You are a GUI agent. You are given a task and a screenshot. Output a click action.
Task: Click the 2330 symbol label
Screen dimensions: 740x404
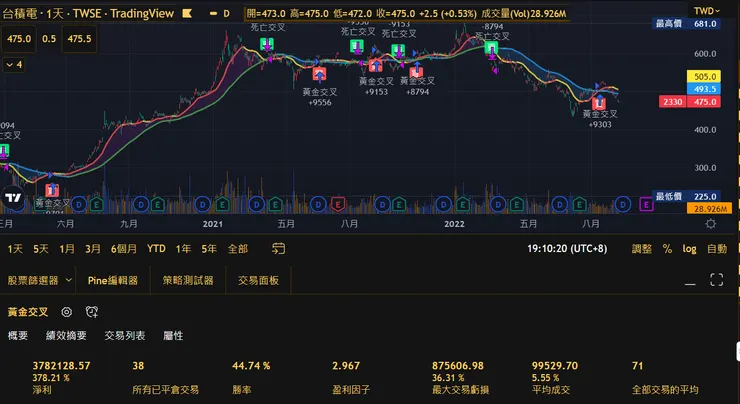[673, 101]
